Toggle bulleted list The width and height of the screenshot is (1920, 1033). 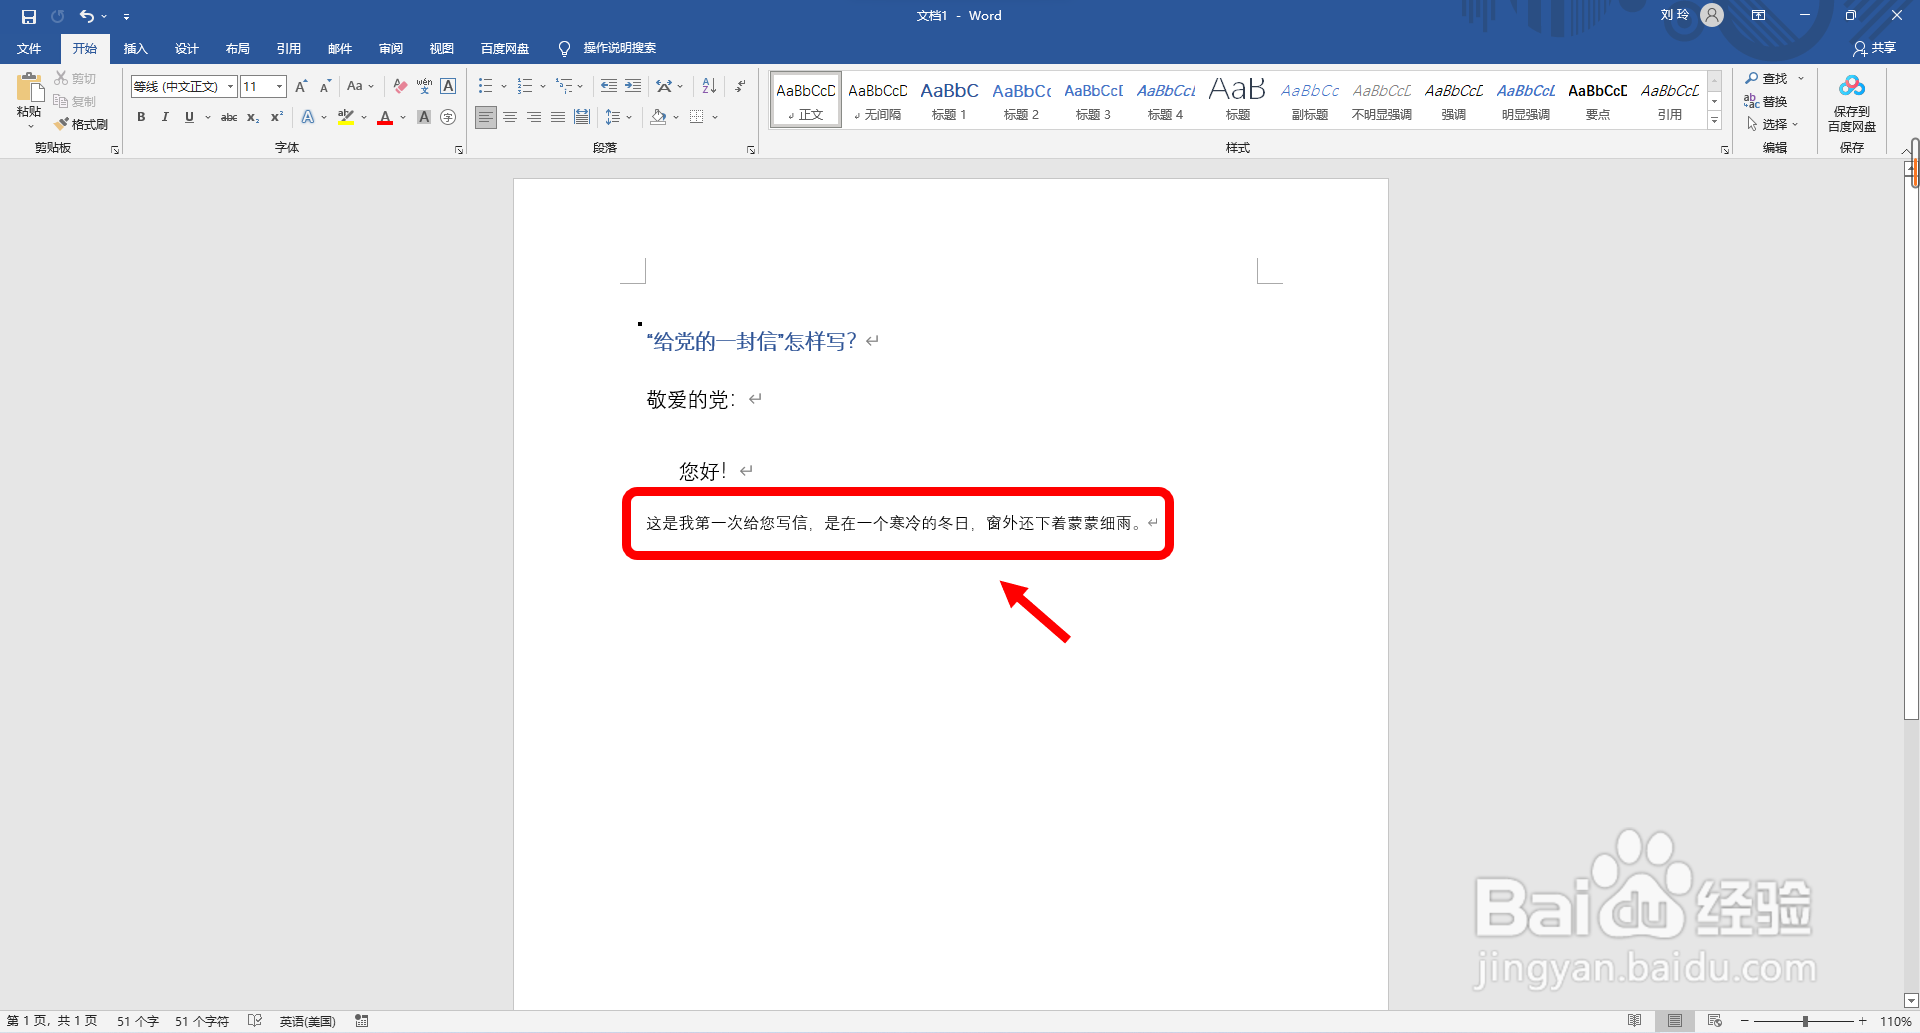tap(485, 87)
